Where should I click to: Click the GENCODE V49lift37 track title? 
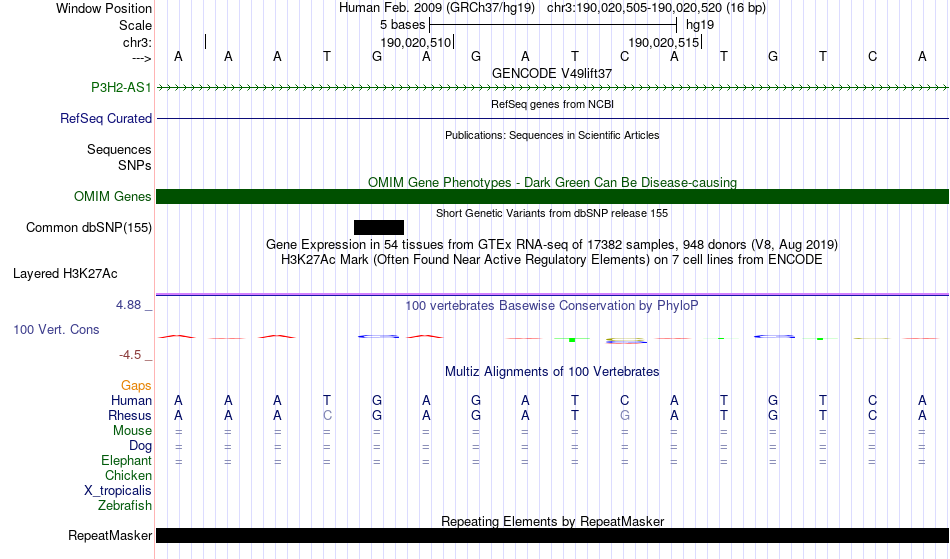[552, 73]
